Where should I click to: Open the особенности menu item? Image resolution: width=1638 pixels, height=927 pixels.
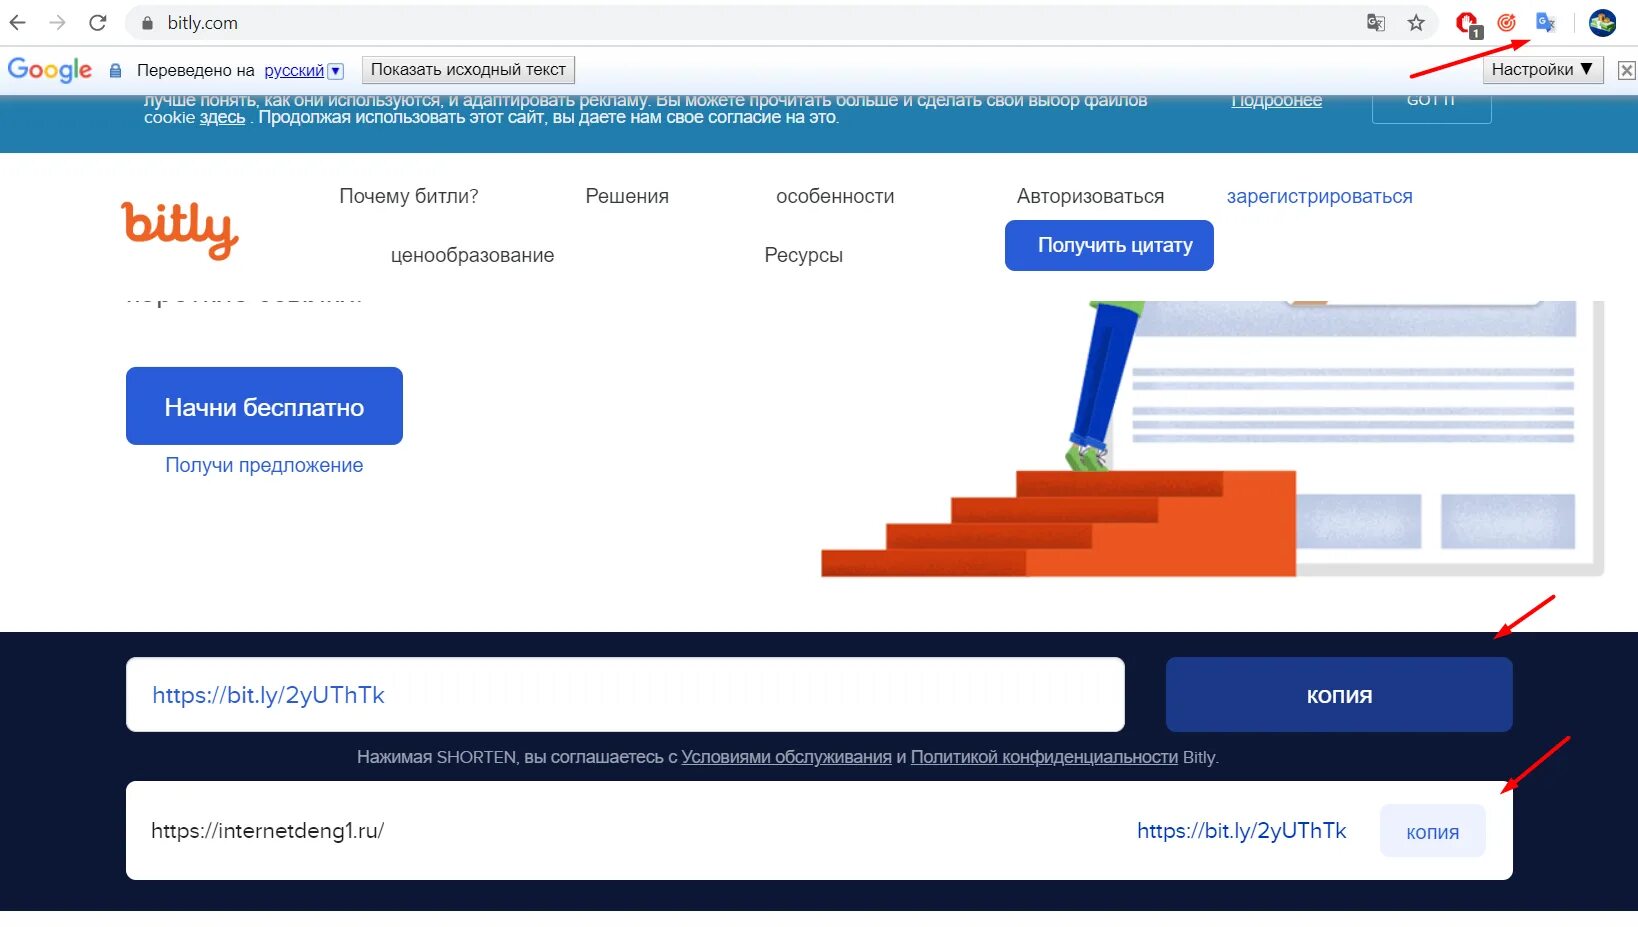tap(835, 196)
